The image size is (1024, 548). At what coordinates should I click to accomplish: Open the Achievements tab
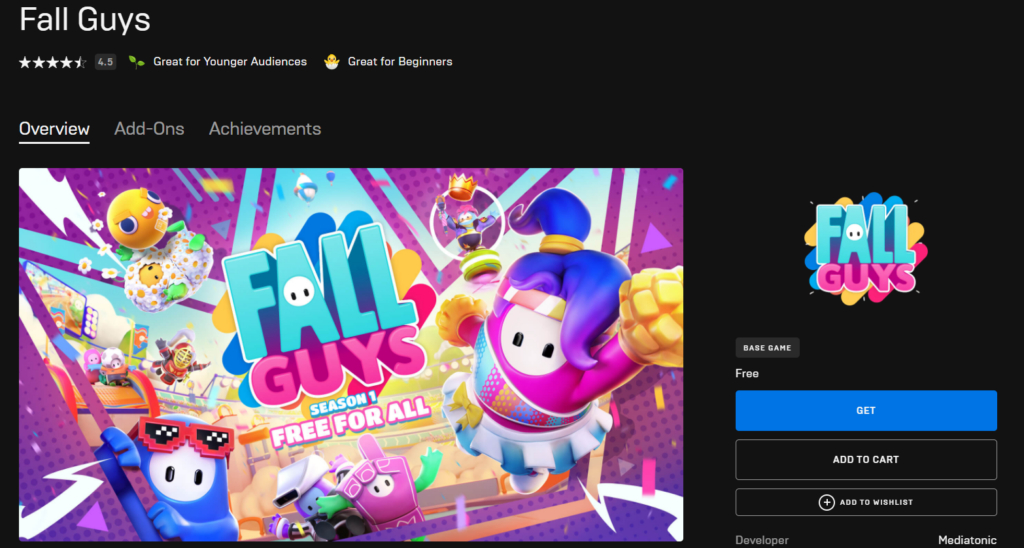click(264, 129)
